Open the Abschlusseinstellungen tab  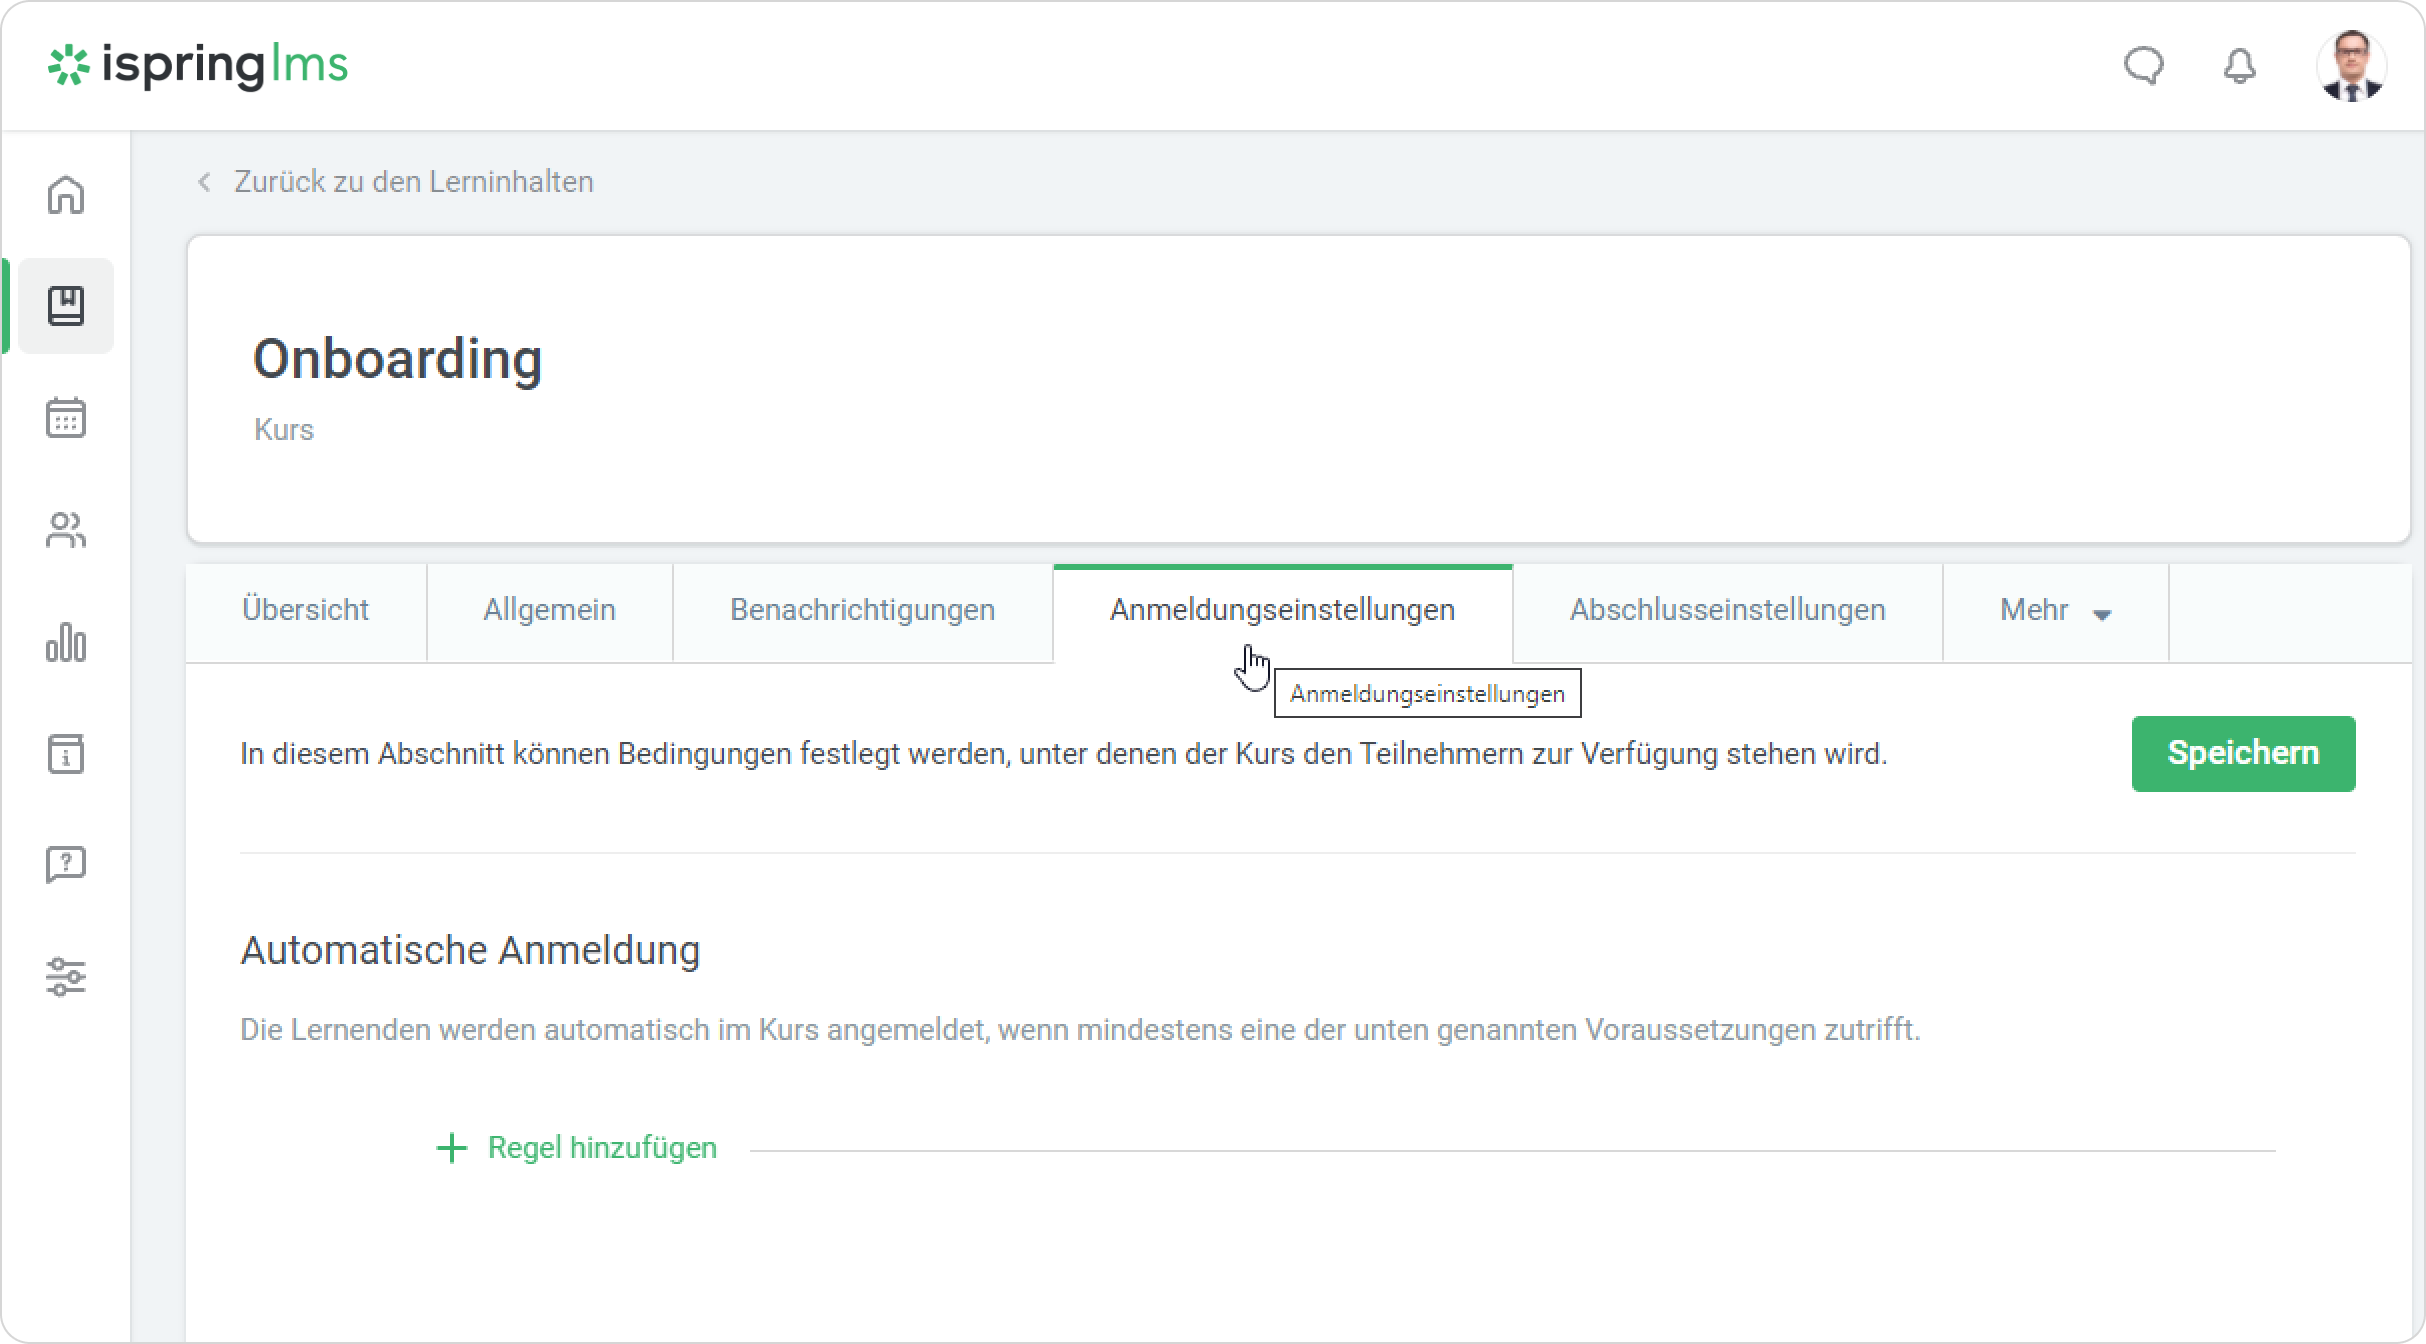coord(1727,610)
